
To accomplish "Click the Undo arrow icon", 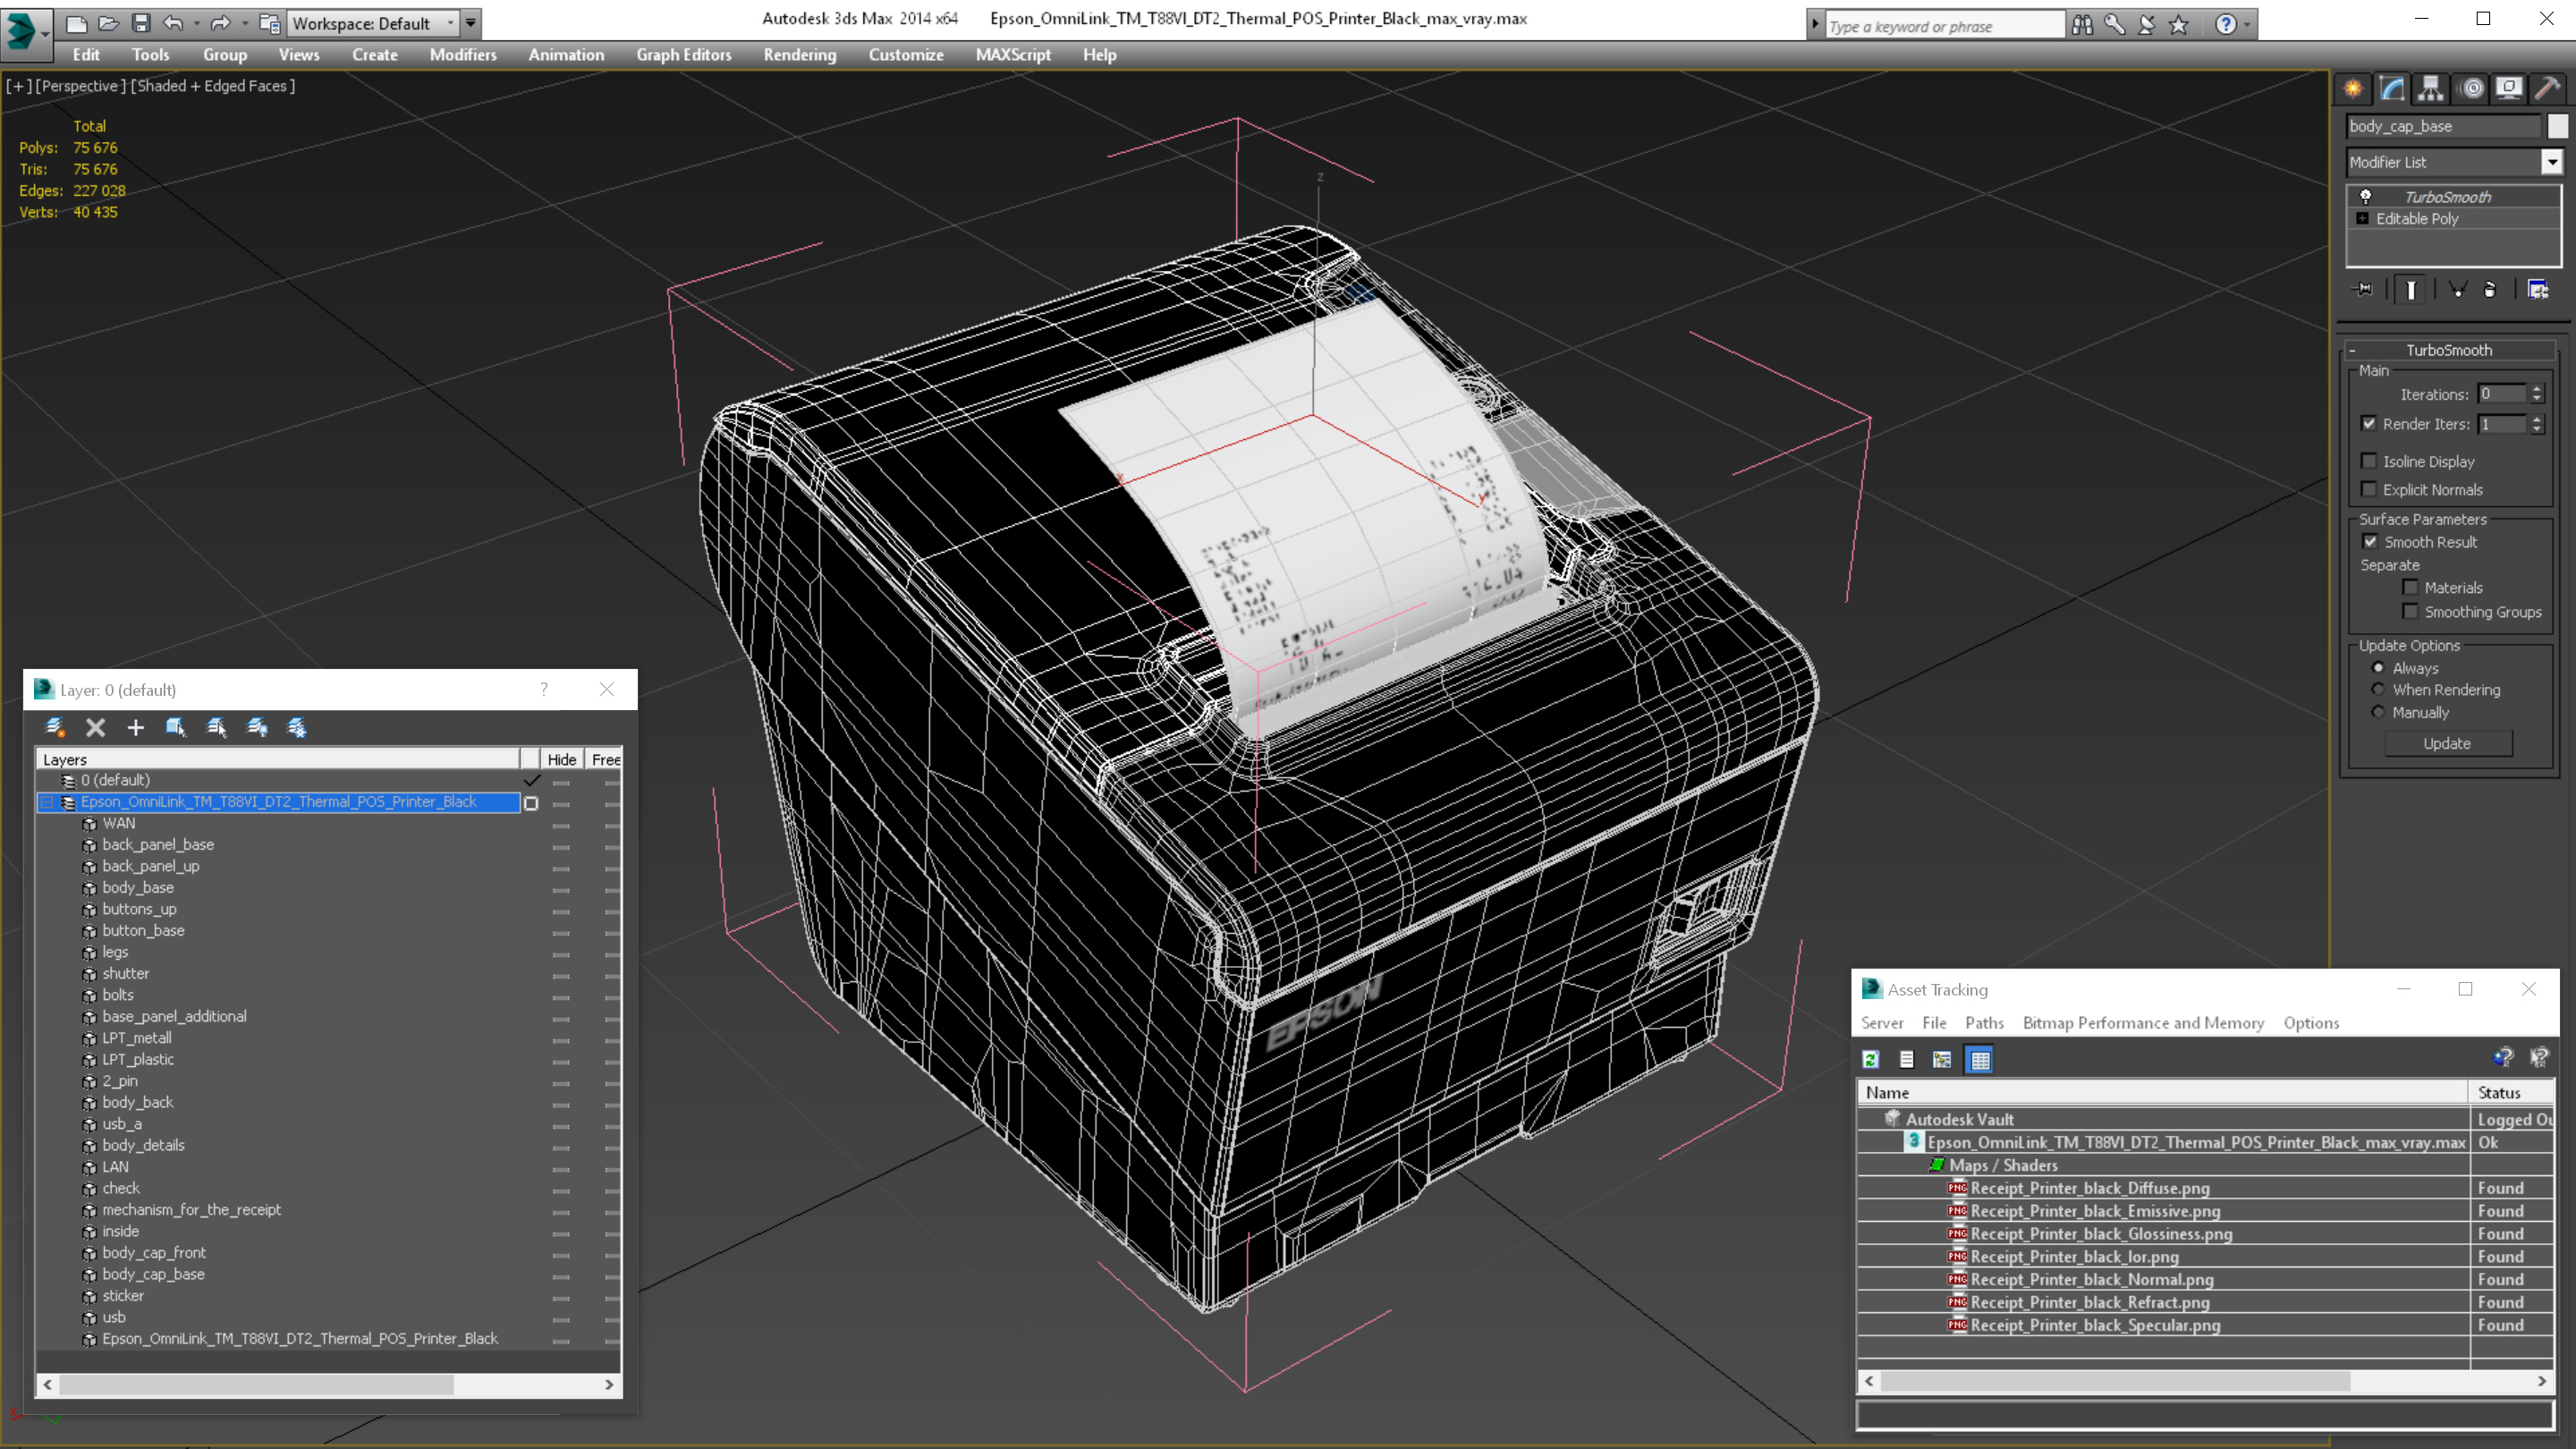I will (x=173, y=23).
